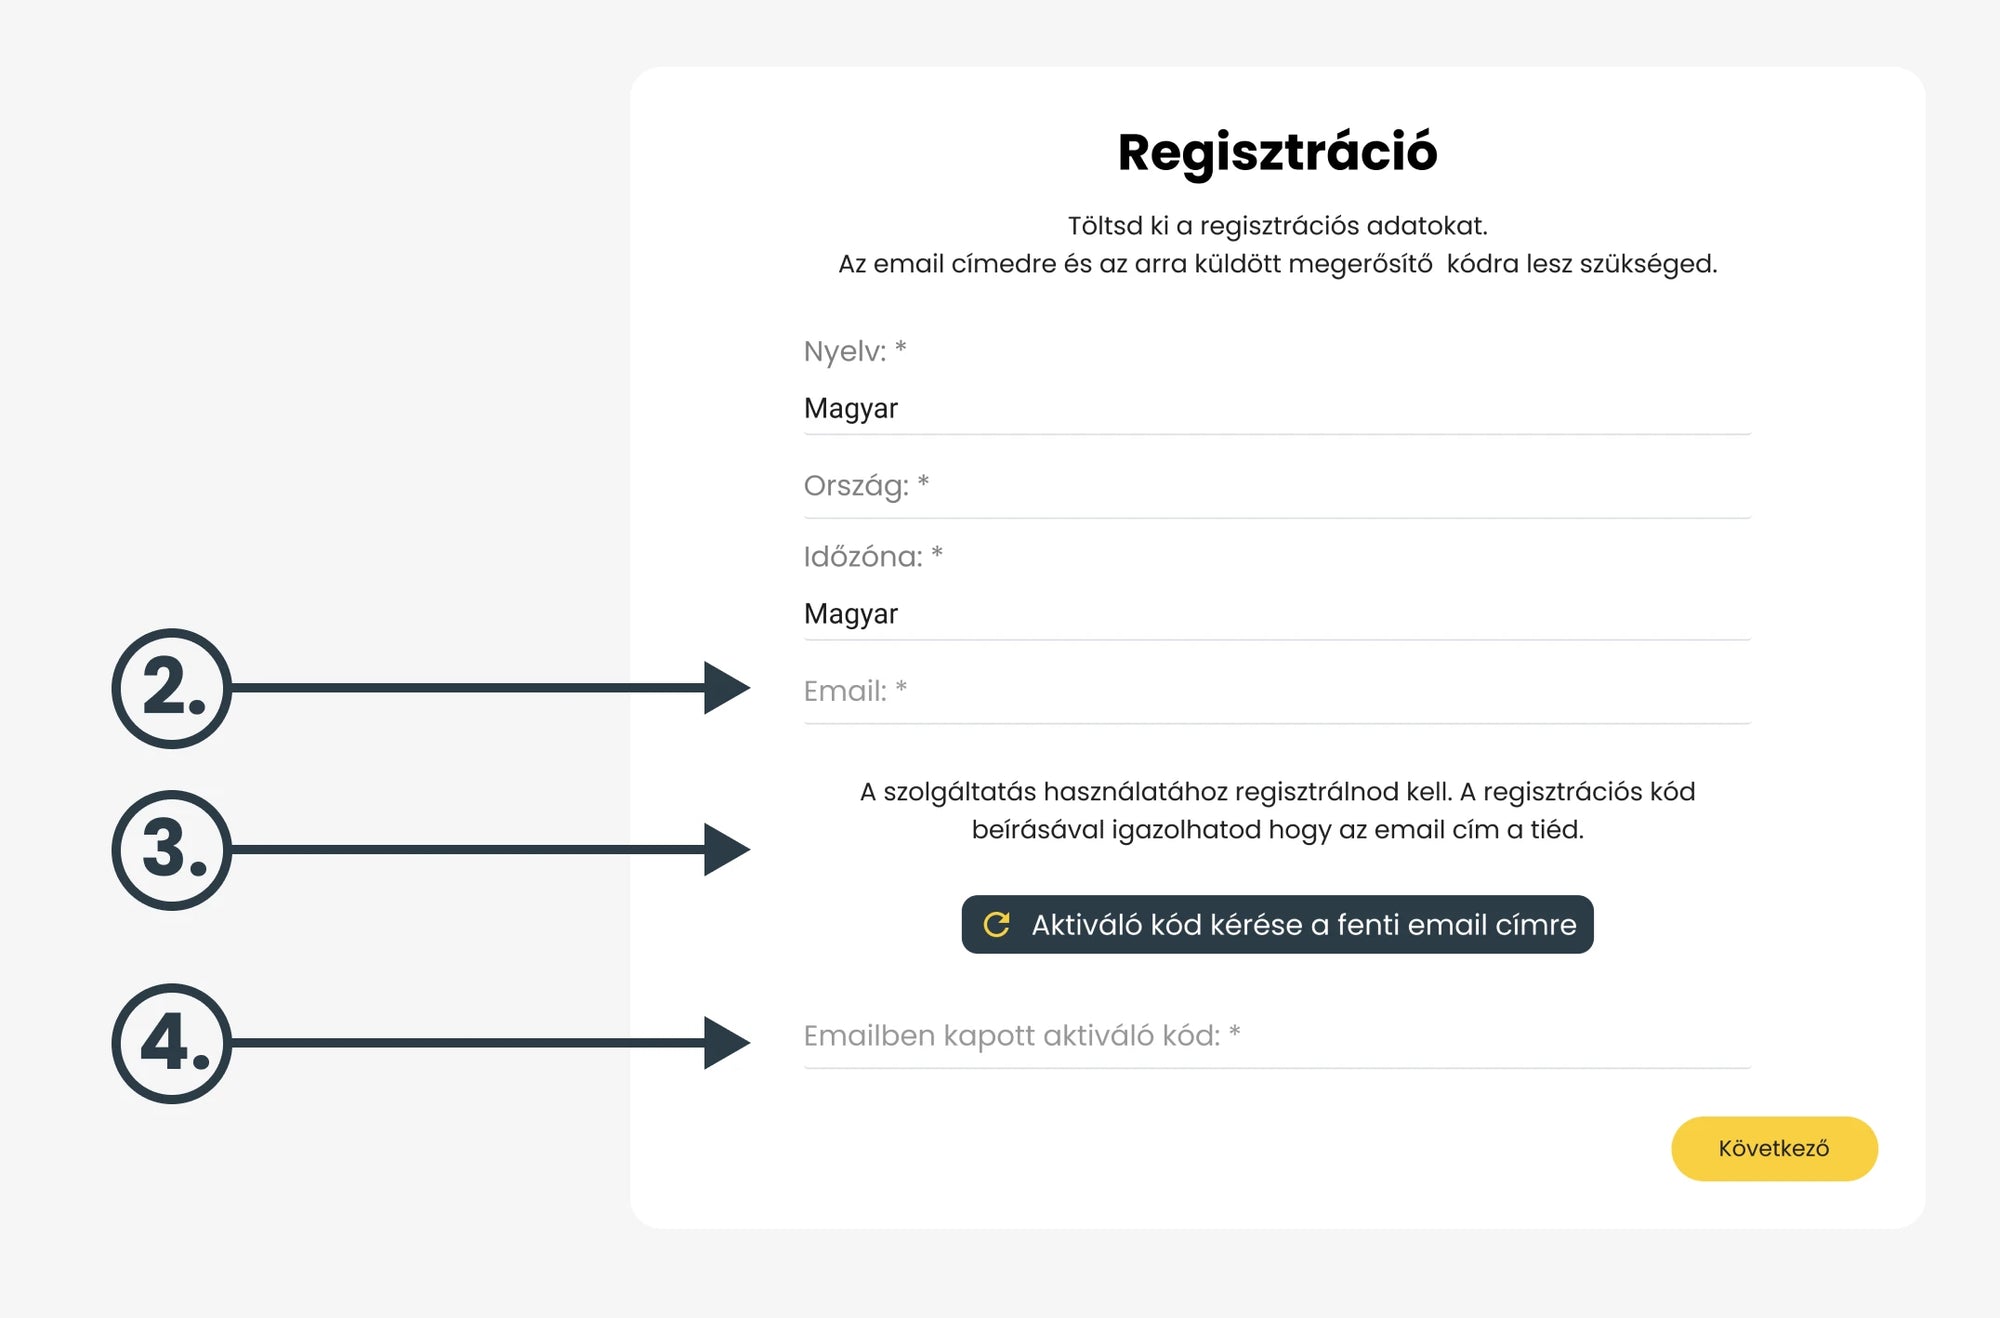
Task: Click the 'Időzóna:' field label
Action: [x=863, y=557]
